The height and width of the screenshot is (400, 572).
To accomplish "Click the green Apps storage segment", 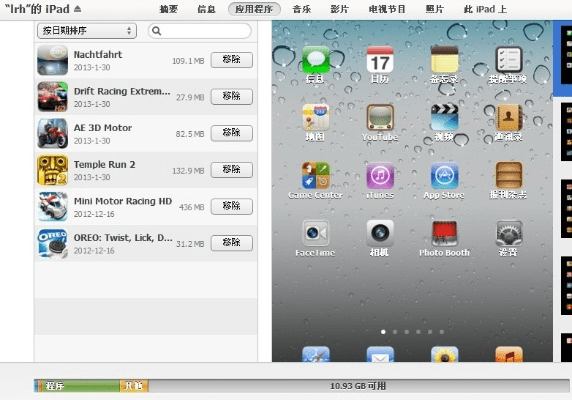I will [x=81, y=386].
